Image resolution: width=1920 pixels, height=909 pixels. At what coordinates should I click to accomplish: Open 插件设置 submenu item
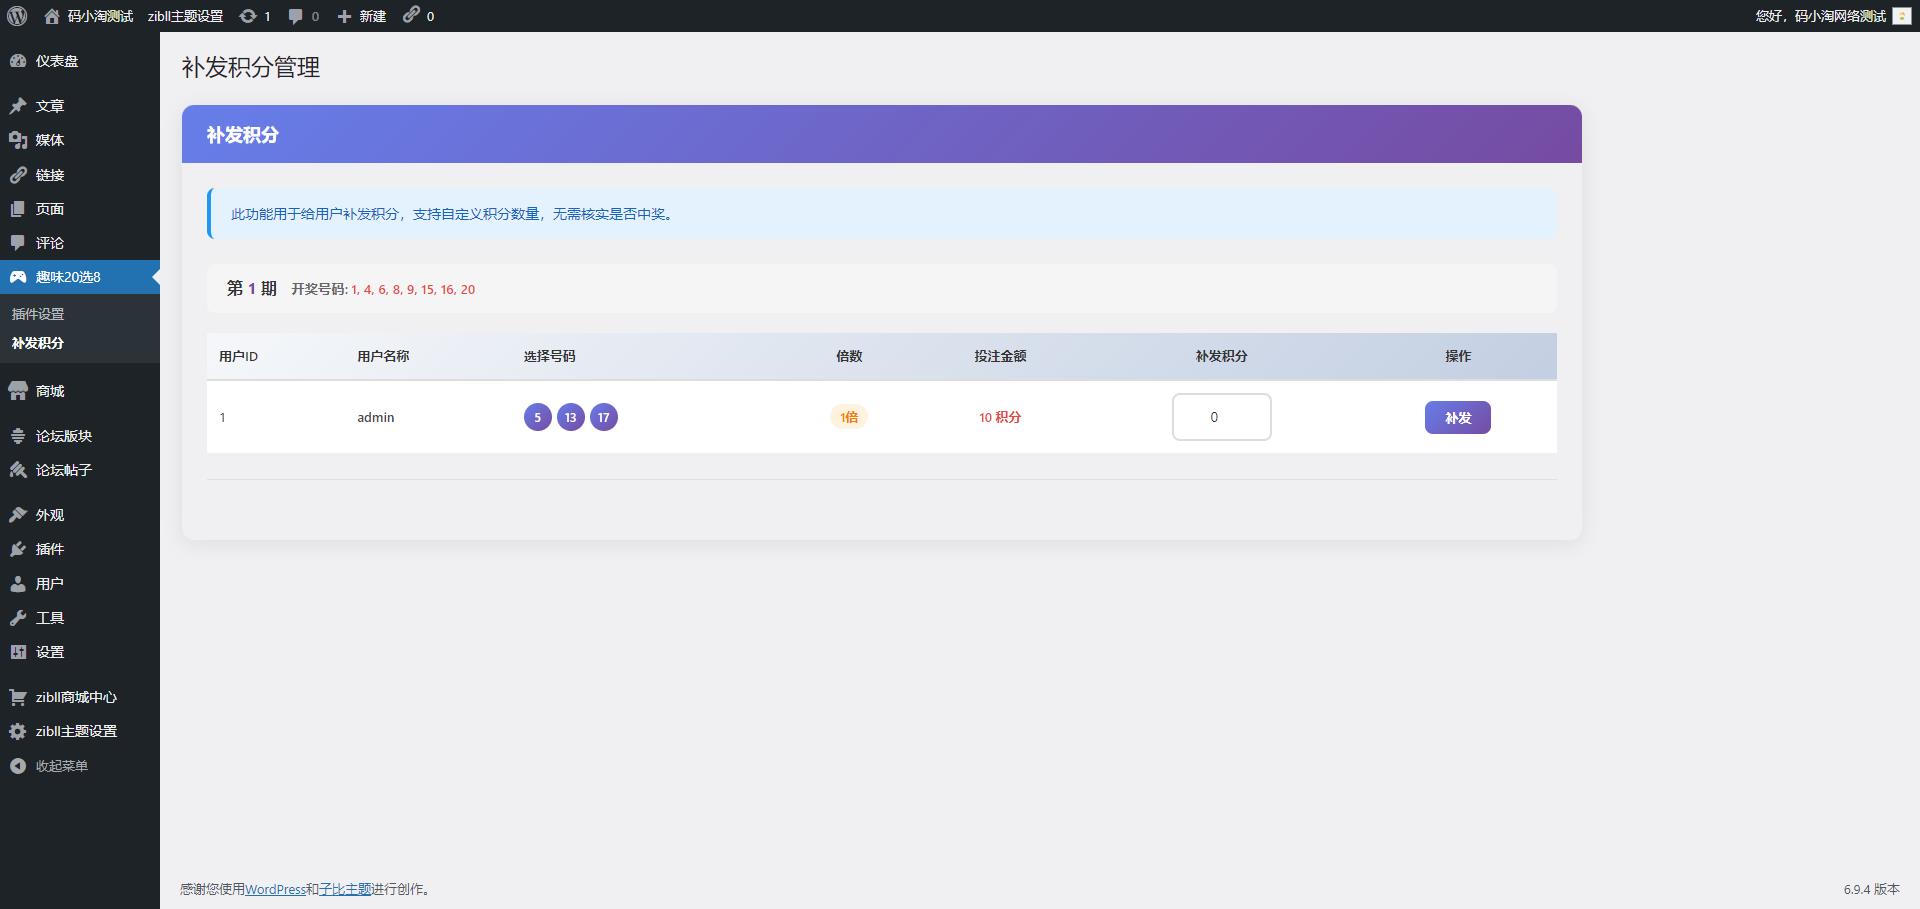pyautogui.click(x=38, y=314)
